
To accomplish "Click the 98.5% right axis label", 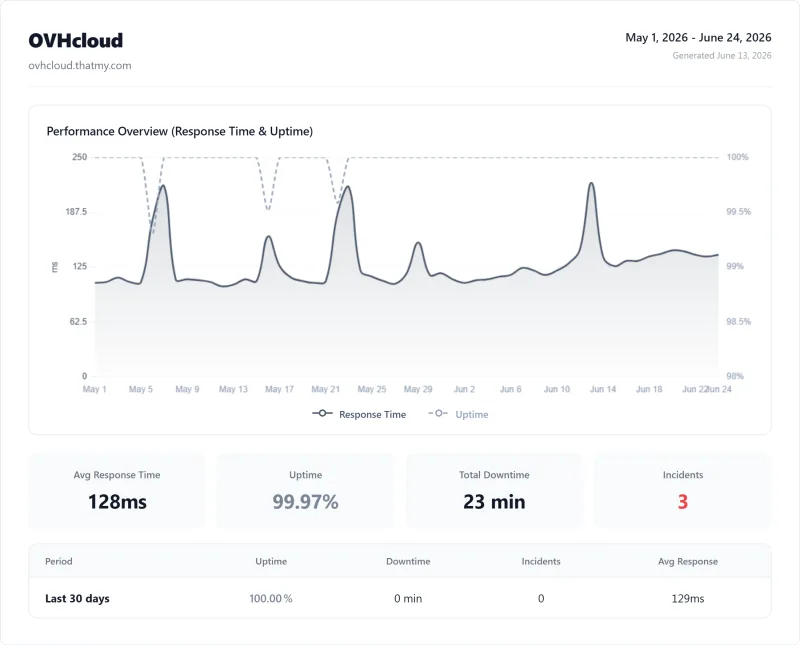I will click(x=739, y=321).
